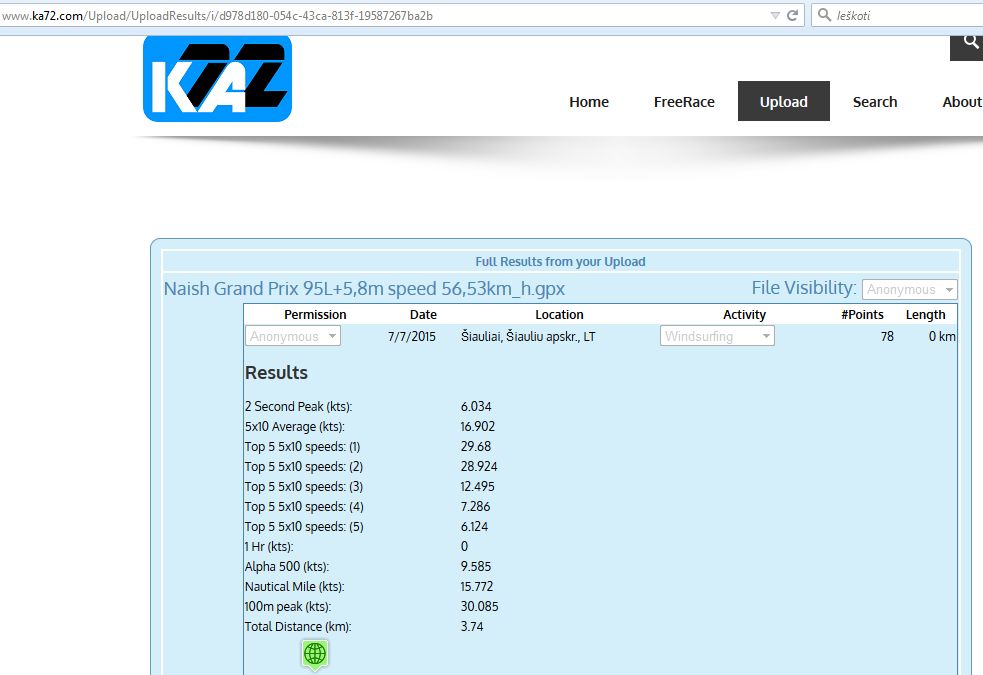Reload the page with the refresh icon
Image resolution: width=983 pixels, height=675 pixels.
click(x=792, y=16)
